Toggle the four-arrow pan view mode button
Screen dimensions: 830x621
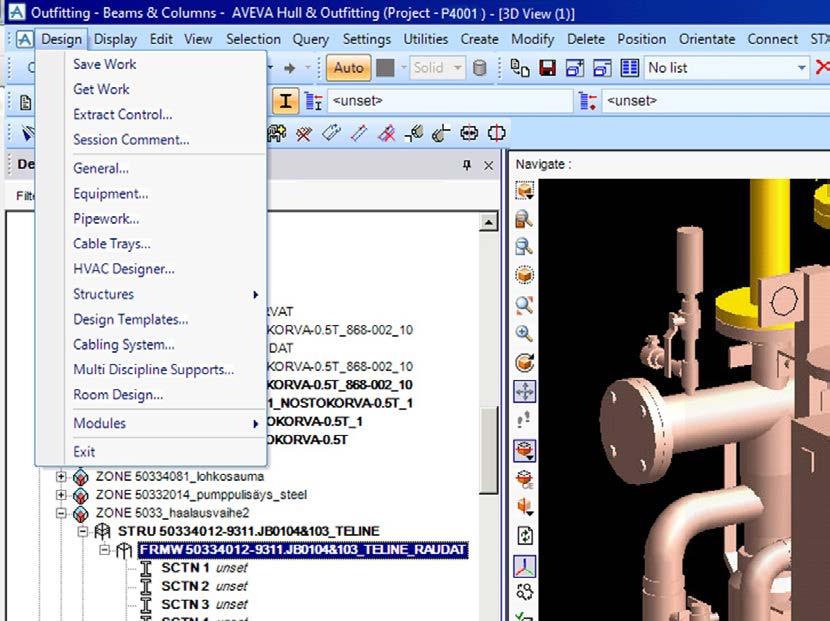coord(525,392)
